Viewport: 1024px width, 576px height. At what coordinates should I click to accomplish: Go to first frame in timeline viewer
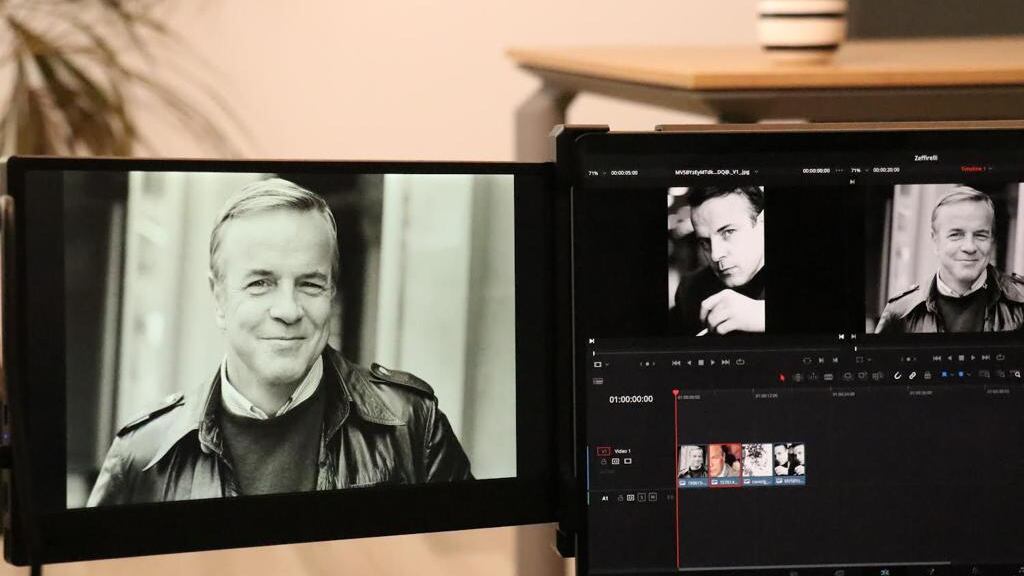click(x=937, y=358)
